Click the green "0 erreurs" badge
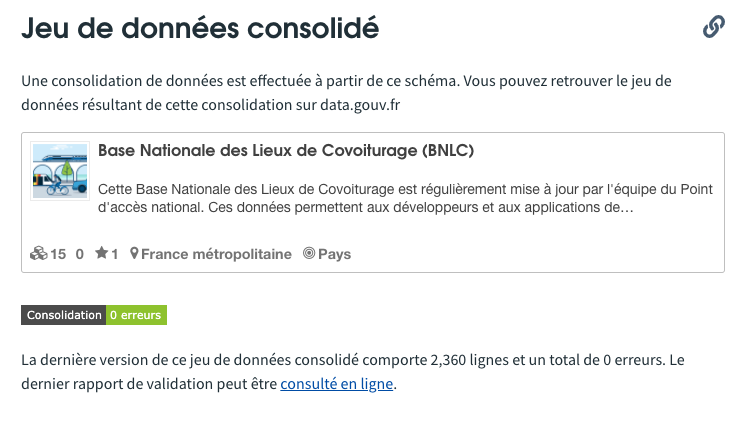The image size is (746, 423). (136, 315)
